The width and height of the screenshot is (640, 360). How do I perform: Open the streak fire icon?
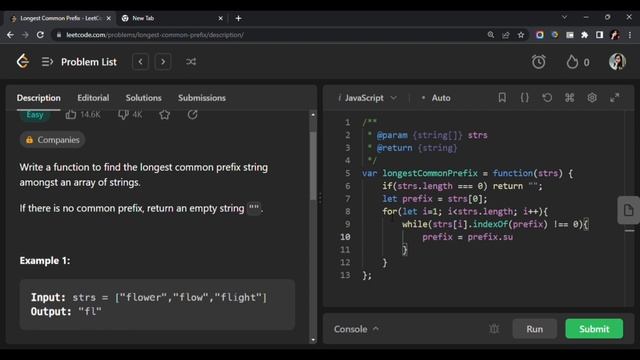[x=572, y=62]
